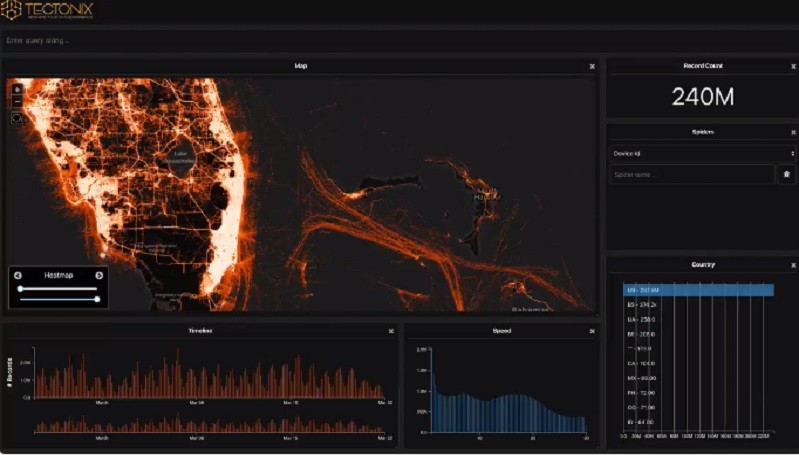This screenshot has height=455, width=799.
Task: Click the Tectonix logo
Action: coord(50,12)
